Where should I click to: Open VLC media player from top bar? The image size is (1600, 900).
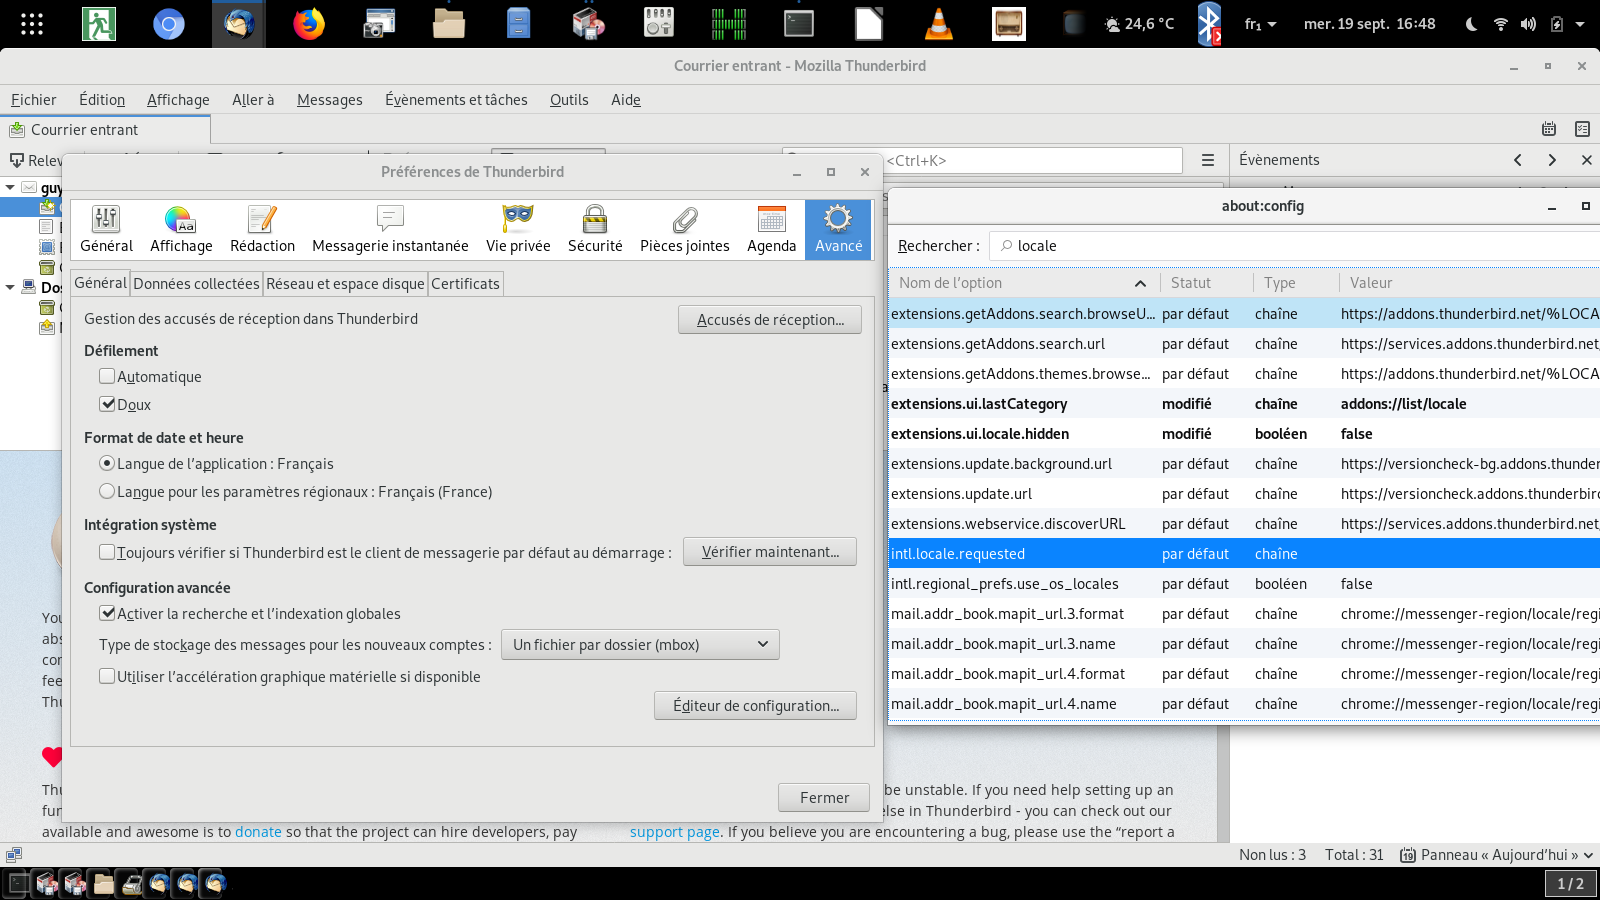pyautogui.click(x=938, y=24)
